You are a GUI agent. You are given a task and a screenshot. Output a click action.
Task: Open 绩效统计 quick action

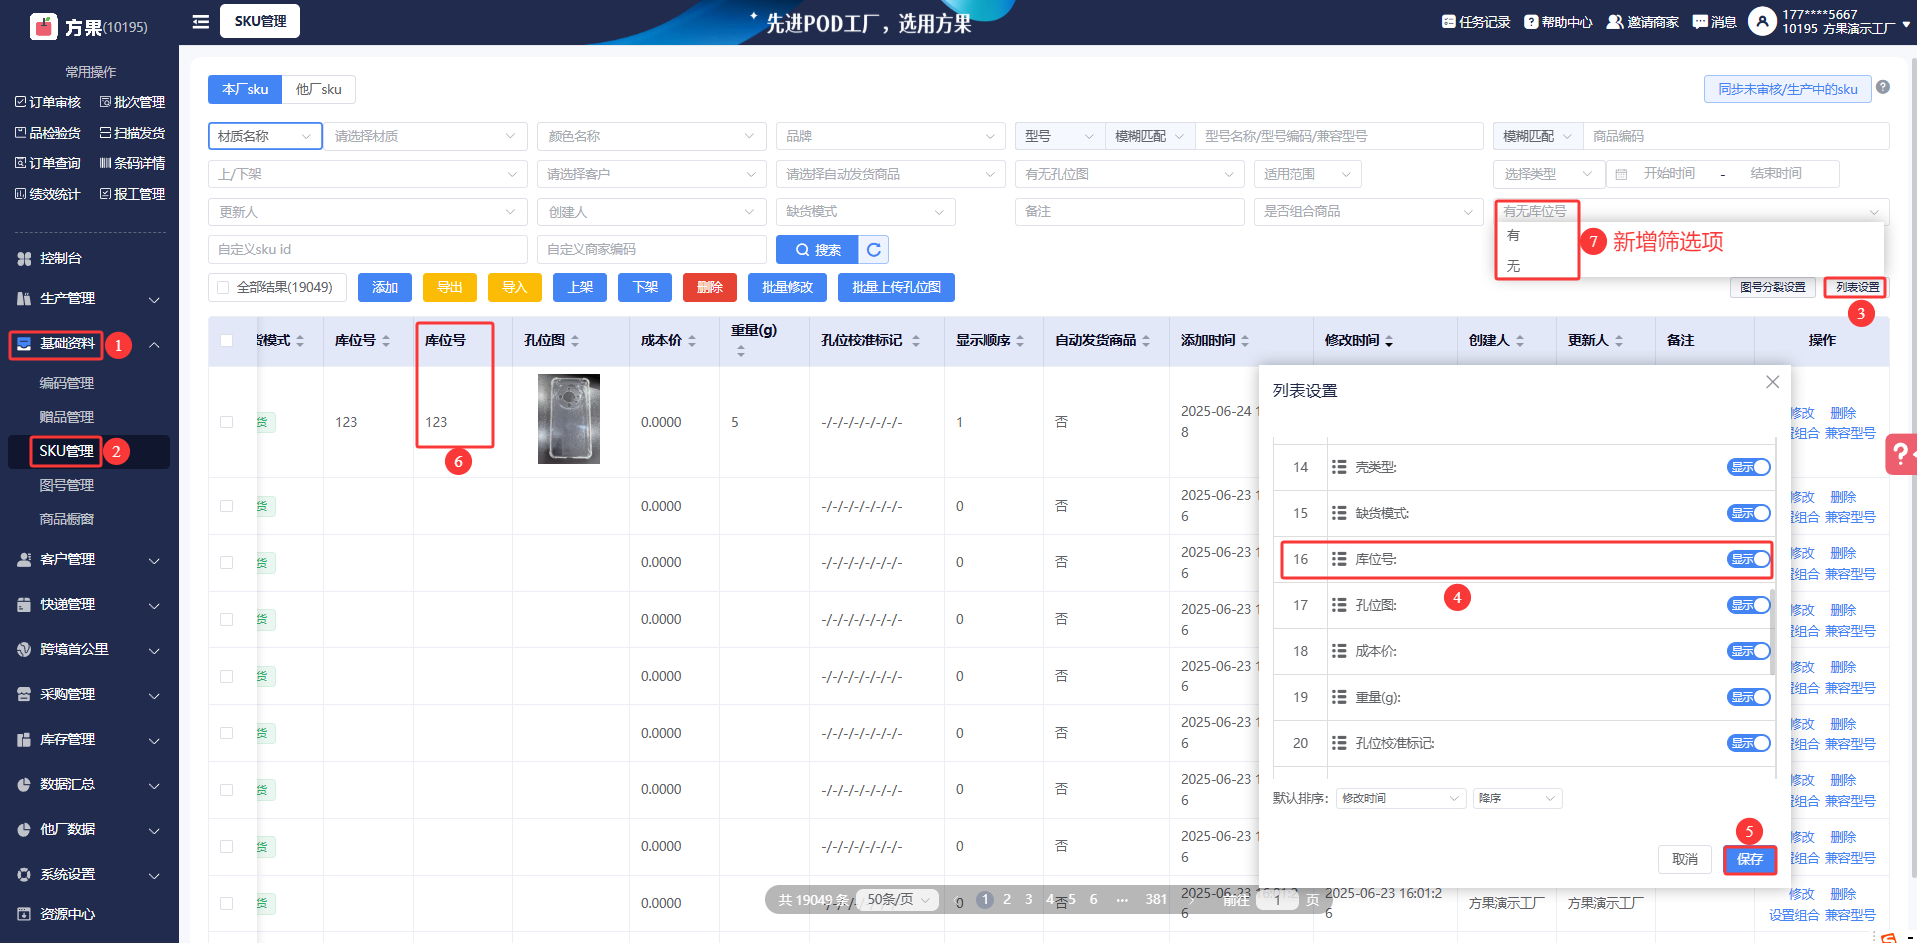(x=48, y=194)
